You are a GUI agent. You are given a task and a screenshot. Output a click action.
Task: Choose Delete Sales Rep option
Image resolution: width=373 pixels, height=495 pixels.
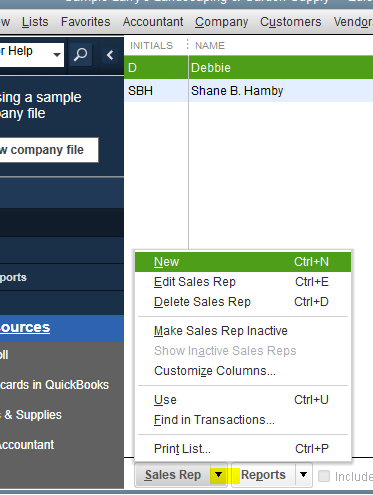pyautogui.click(x=243, y=302)
